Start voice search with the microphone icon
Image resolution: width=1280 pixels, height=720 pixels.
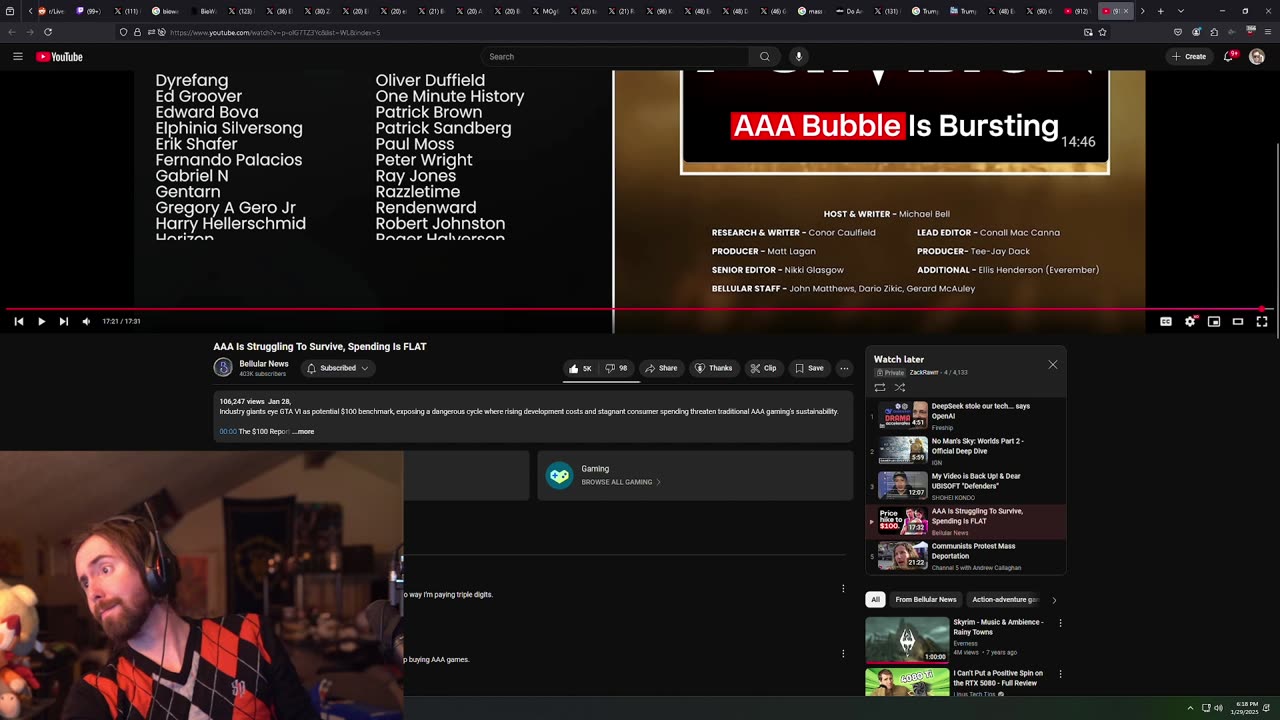[798, 57]
